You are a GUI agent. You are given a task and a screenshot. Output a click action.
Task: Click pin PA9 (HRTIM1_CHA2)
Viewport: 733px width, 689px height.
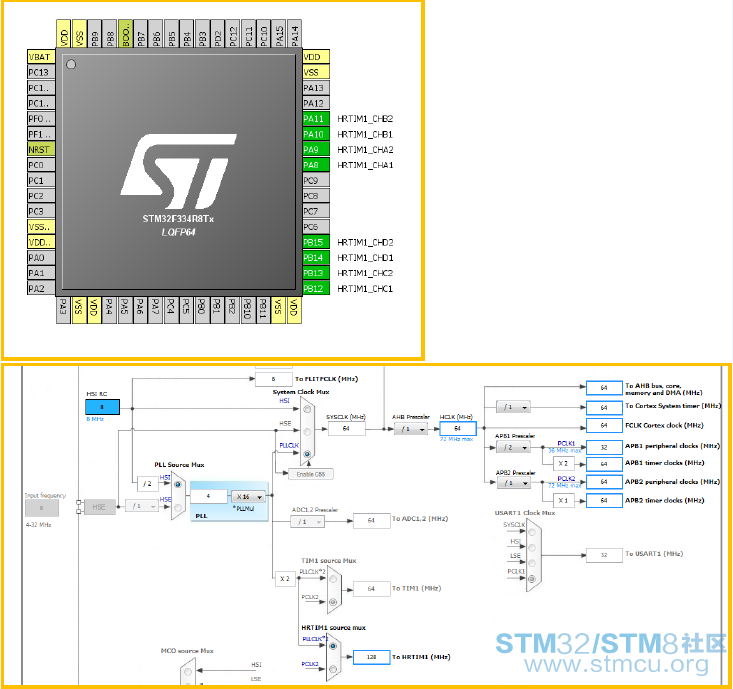[x=316, y=150]
